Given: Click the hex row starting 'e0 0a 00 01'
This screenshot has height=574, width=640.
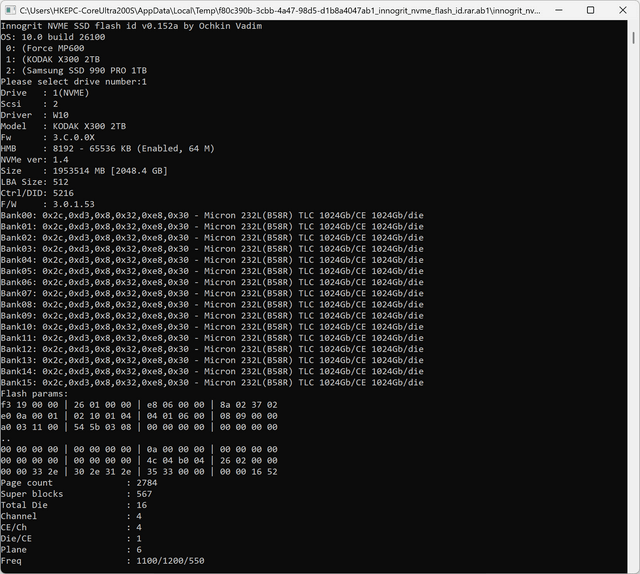Looking at the screenshot, I should click(x=139, y=416).
